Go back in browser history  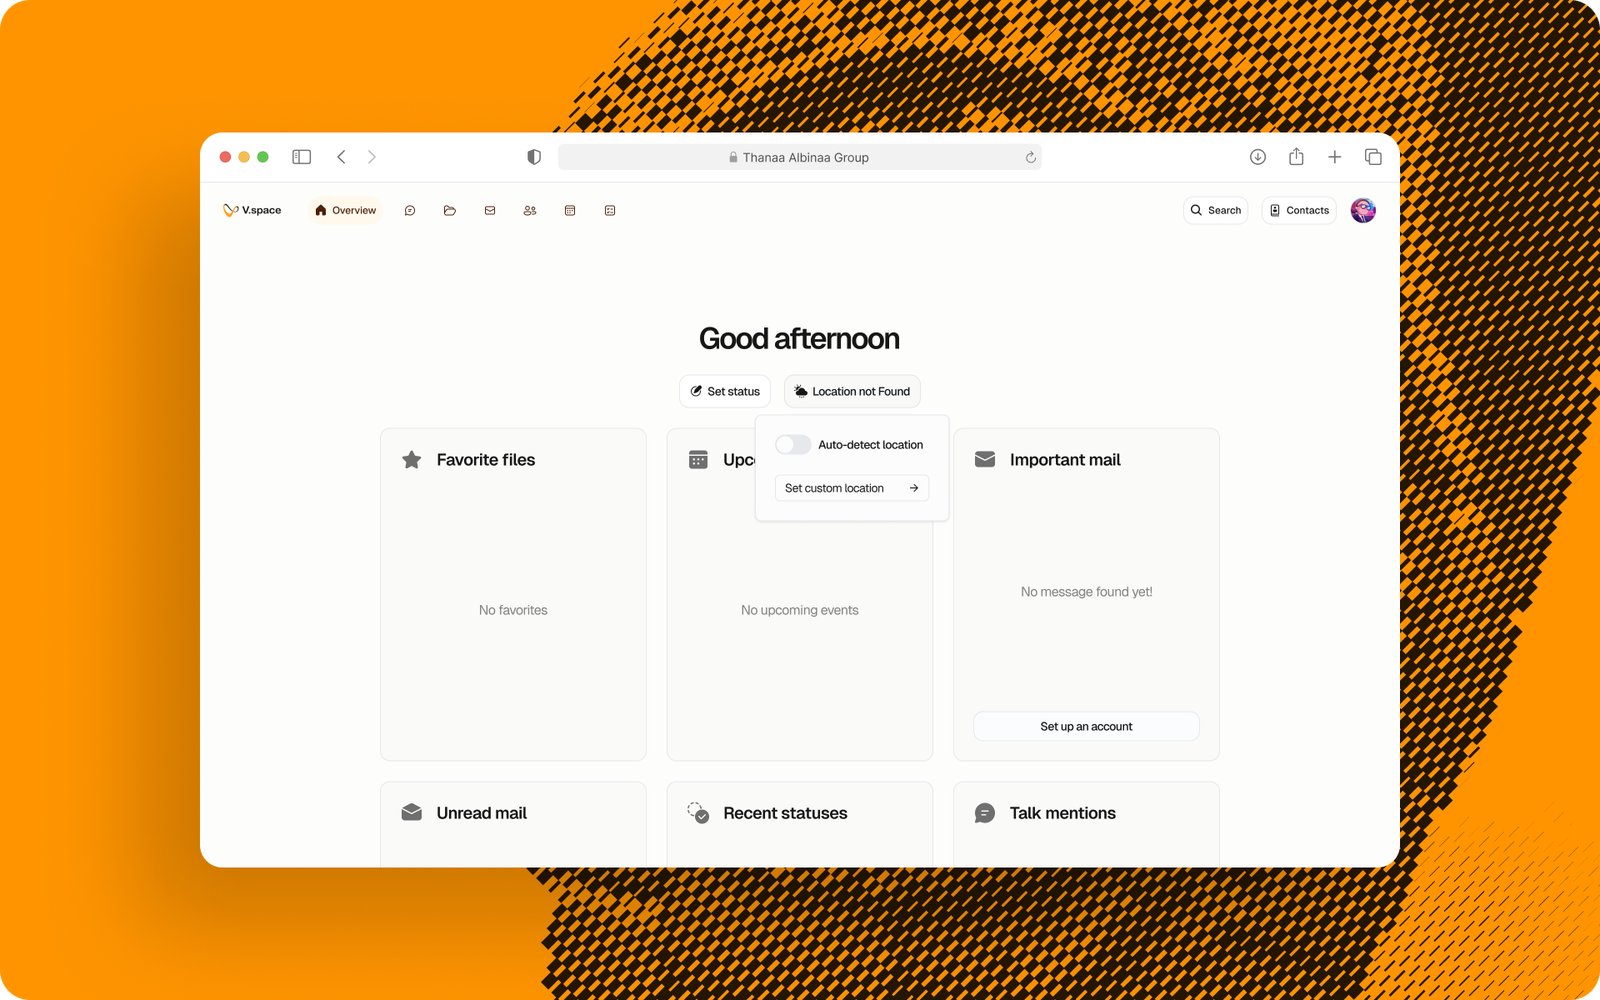[342, 157]
